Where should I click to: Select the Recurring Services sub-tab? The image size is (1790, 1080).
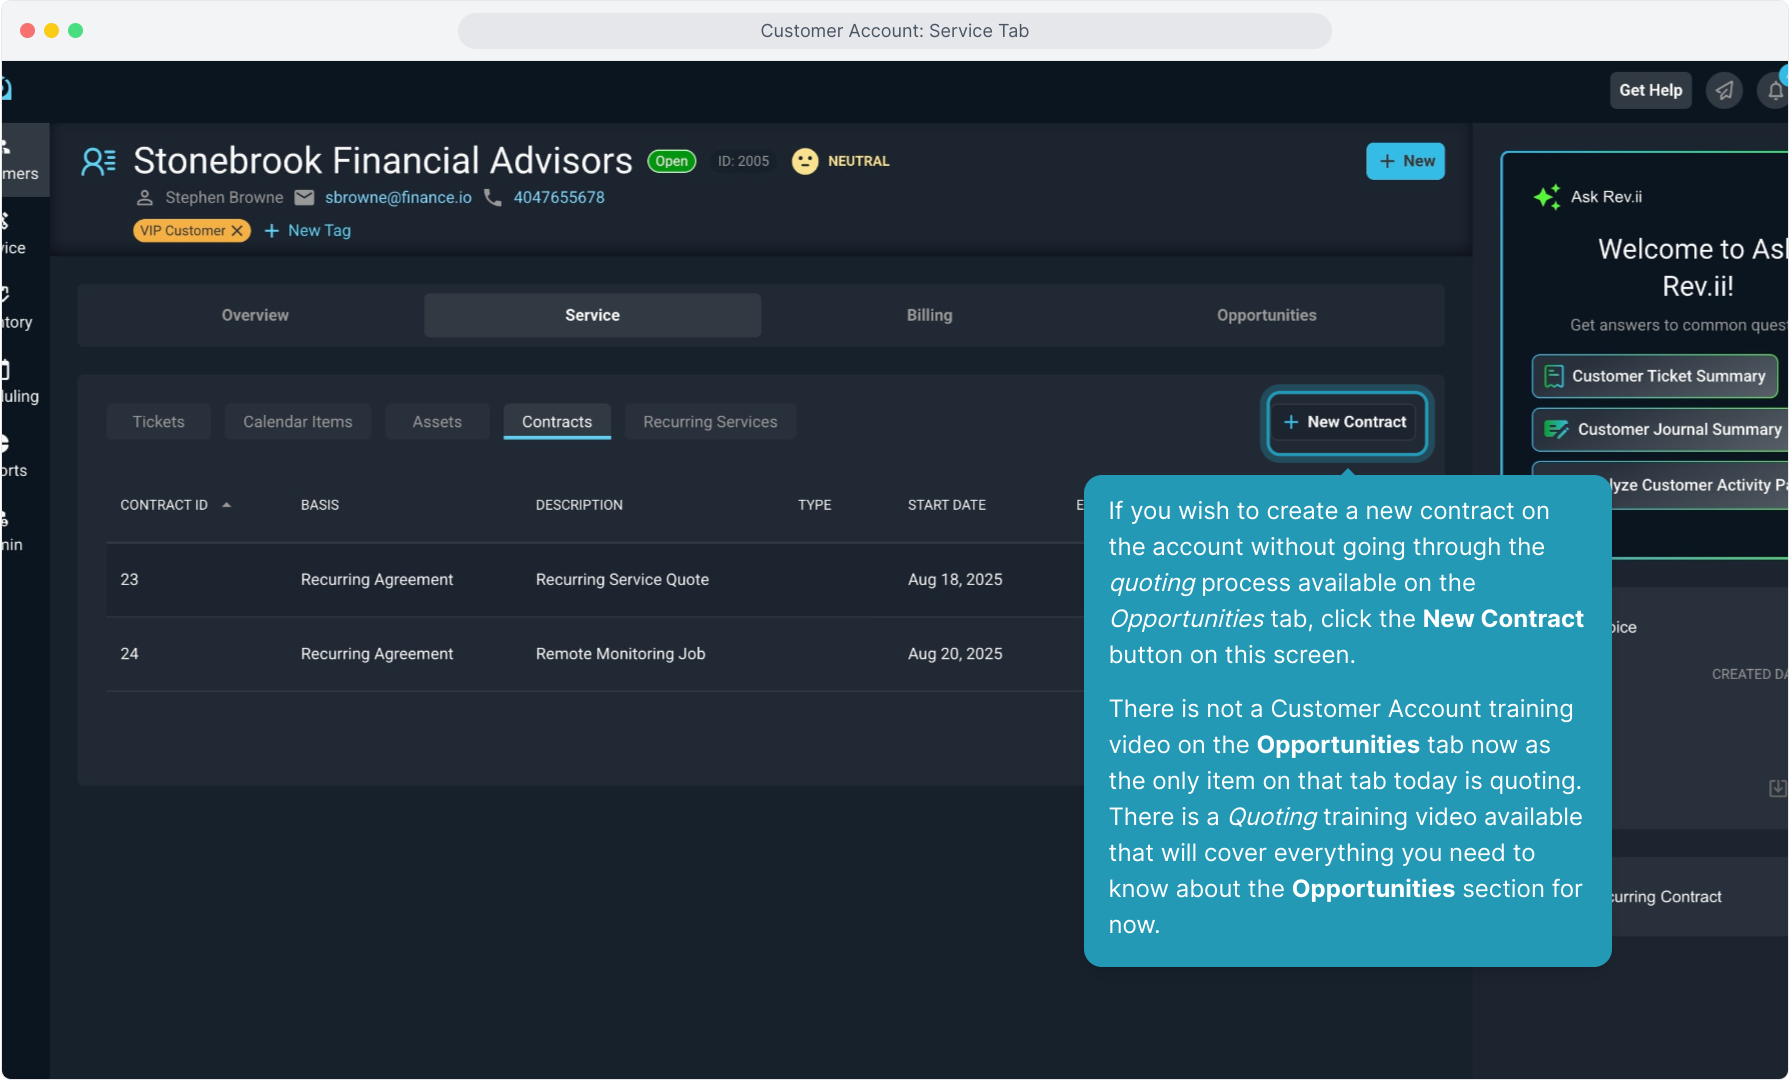pos(710,422)
